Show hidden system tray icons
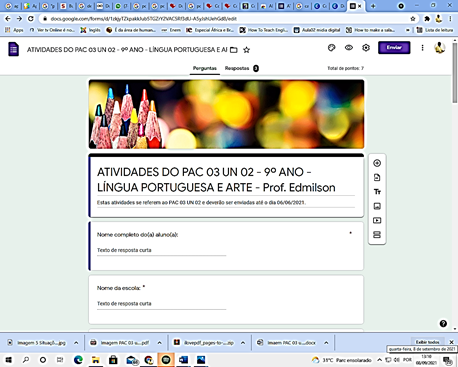This screenshot has width=458, height=367. [x=379, y=360]
